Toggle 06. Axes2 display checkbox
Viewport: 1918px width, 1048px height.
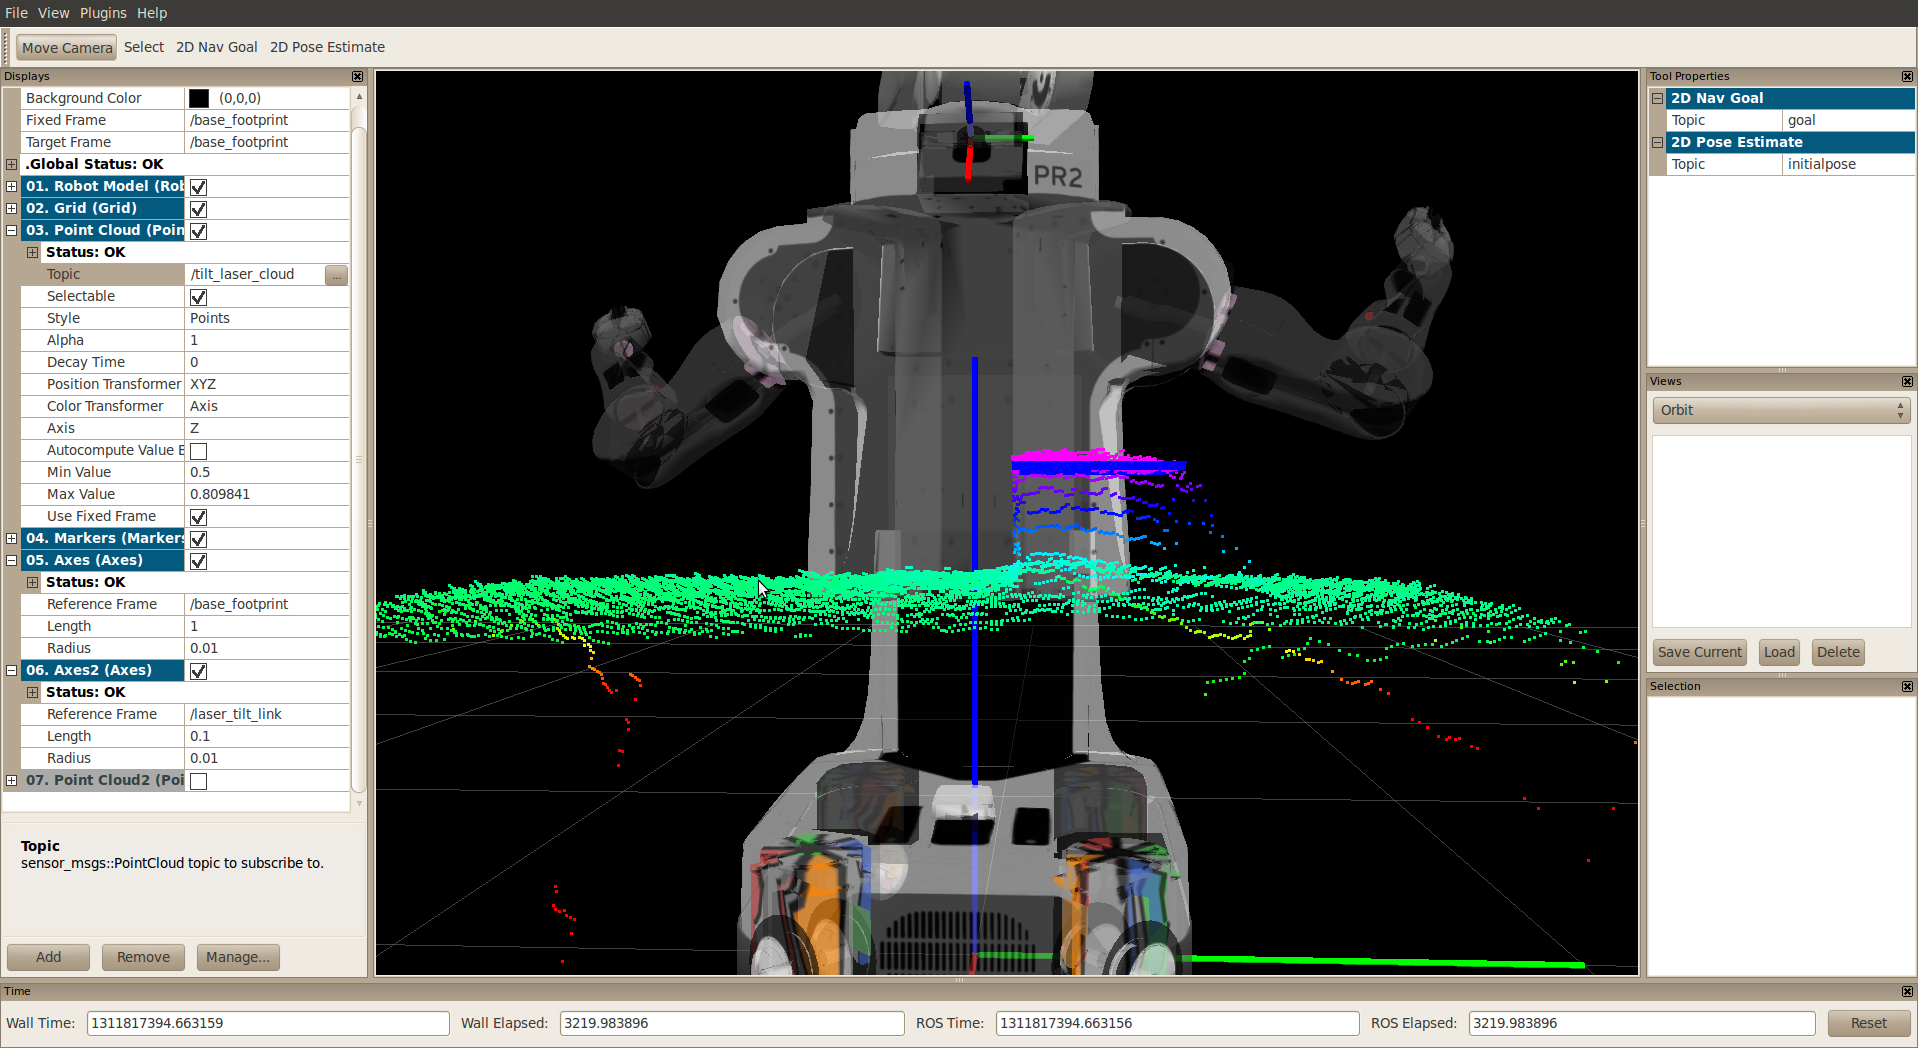click(198, 671)
